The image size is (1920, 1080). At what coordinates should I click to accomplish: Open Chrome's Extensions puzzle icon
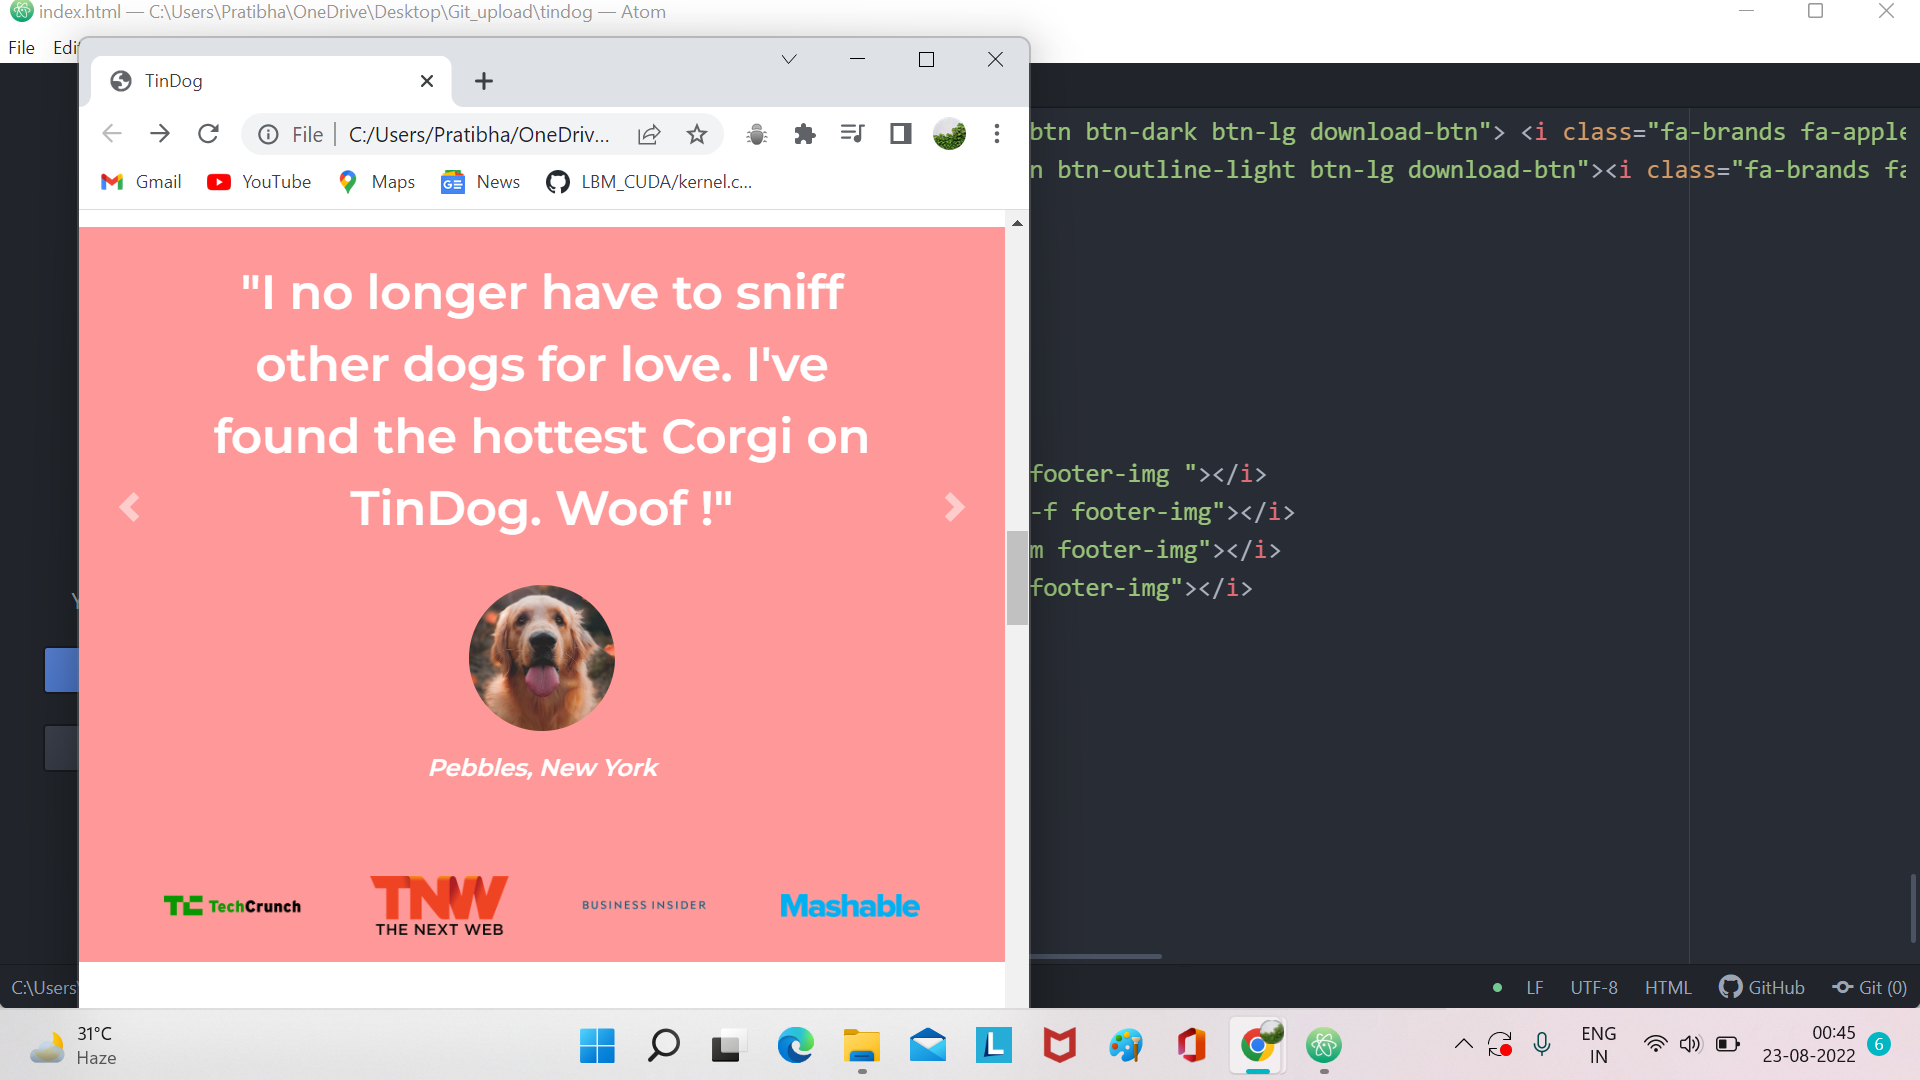(804, 133)
